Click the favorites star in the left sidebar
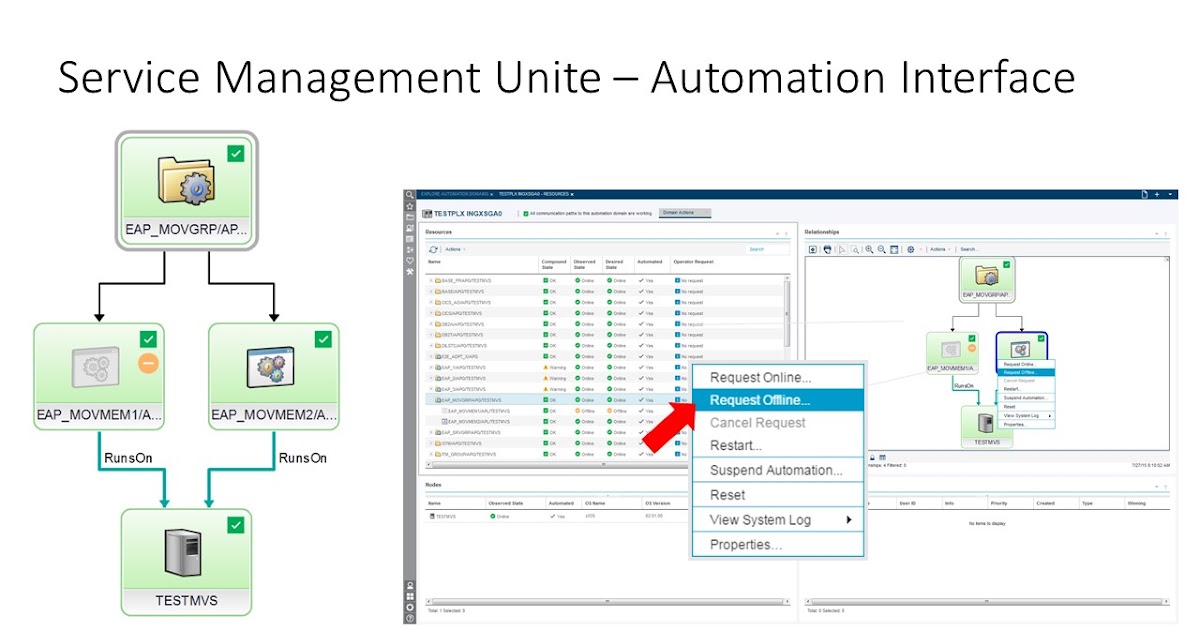The image size is (1200, 630). (x=410, y=207)
